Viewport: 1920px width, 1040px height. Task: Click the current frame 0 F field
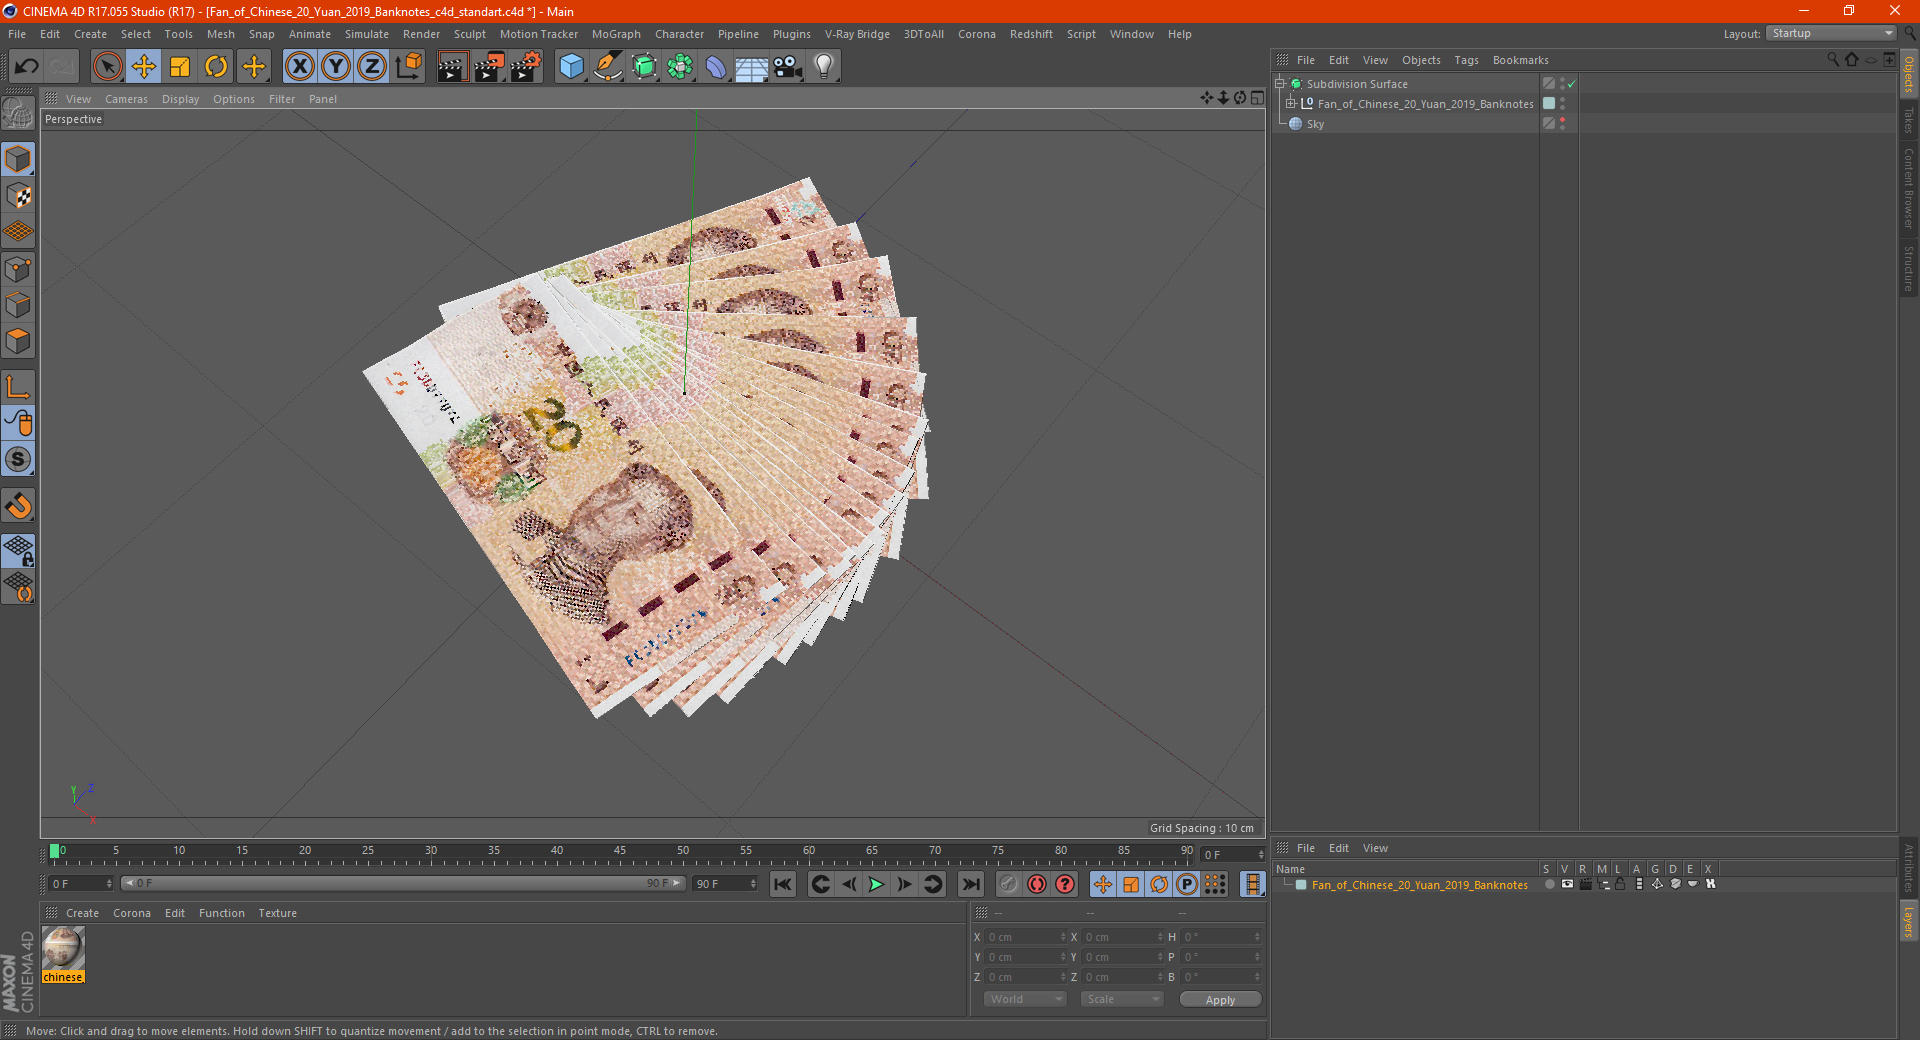82,884
